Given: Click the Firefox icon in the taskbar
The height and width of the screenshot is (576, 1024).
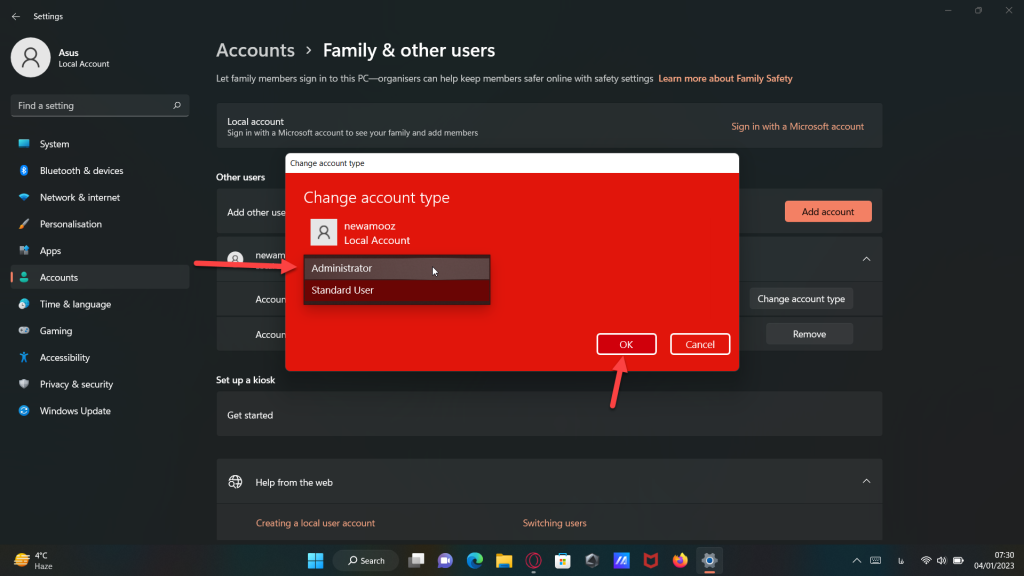Looking at the screenshot, I should pyautogui.click(x=680, y=560).
